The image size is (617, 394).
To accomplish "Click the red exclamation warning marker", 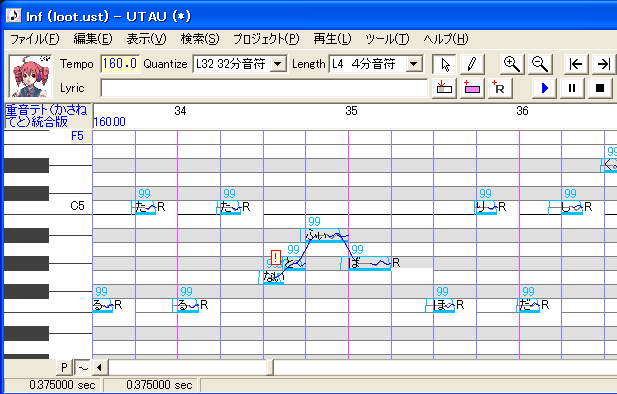I will pyautogui.click(x=276, y=257).
